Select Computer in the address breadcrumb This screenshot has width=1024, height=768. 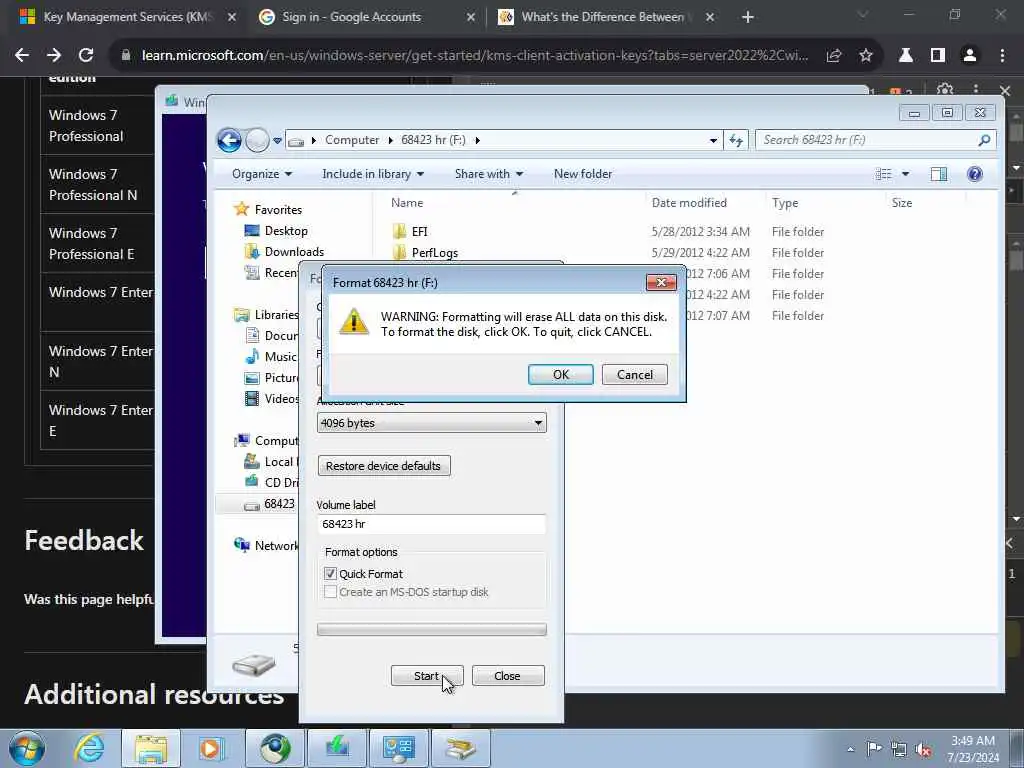click(352, 140)
